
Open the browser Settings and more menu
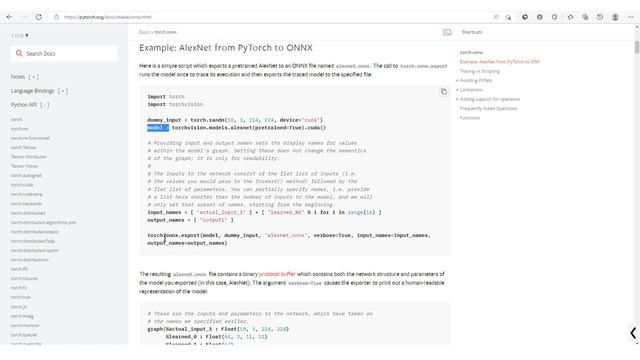[x=631, y=17]
